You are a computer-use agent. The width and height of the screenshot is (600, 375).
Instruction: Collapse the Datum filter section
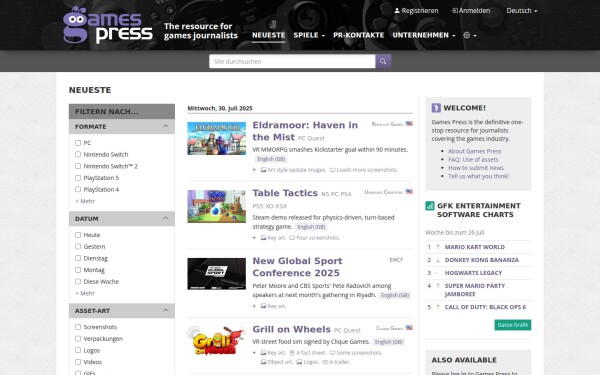122,218
